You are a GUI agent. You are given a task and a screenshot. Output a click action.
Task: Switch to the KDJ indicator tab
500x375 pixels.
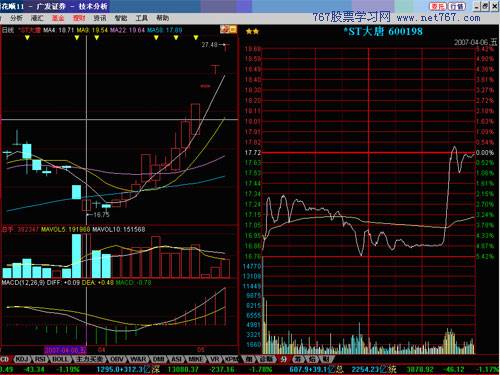[22, 359]
